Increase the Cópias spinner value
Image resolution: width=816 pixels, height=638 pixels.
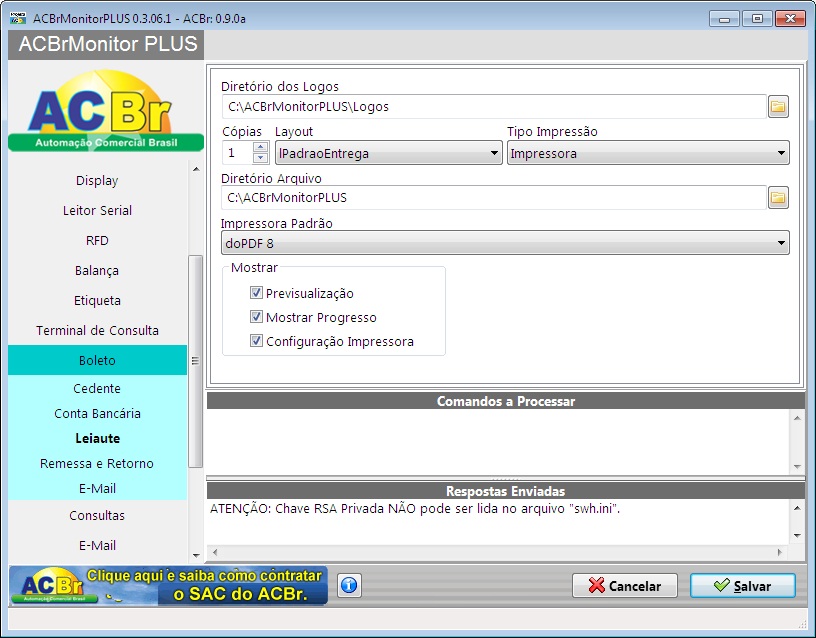pyautogui.click(x=261, y=147)
